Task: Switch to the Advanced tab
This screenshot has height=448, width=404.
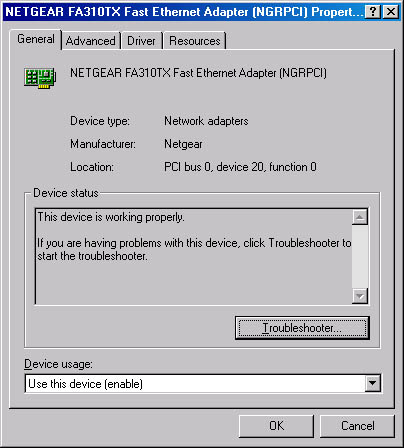Action: 91,41
